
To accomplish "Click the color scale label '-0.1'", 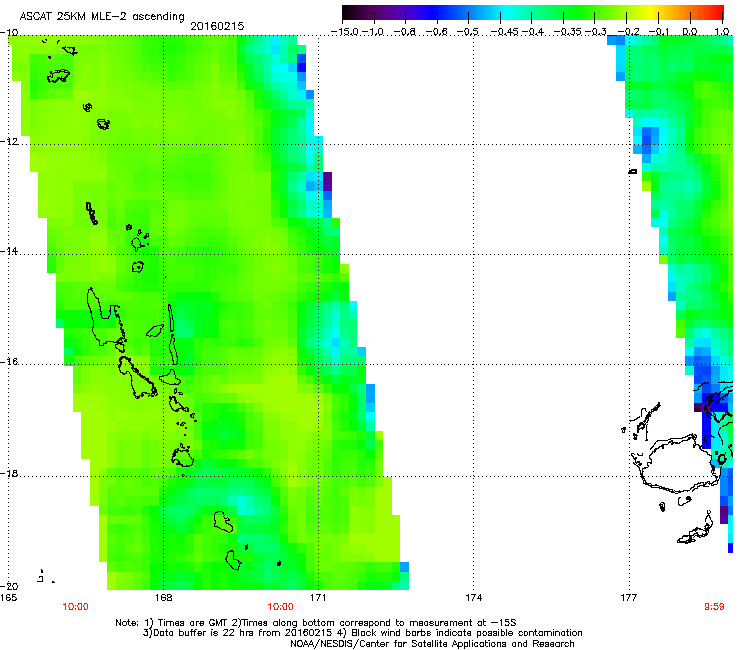I will pos(659,32).
